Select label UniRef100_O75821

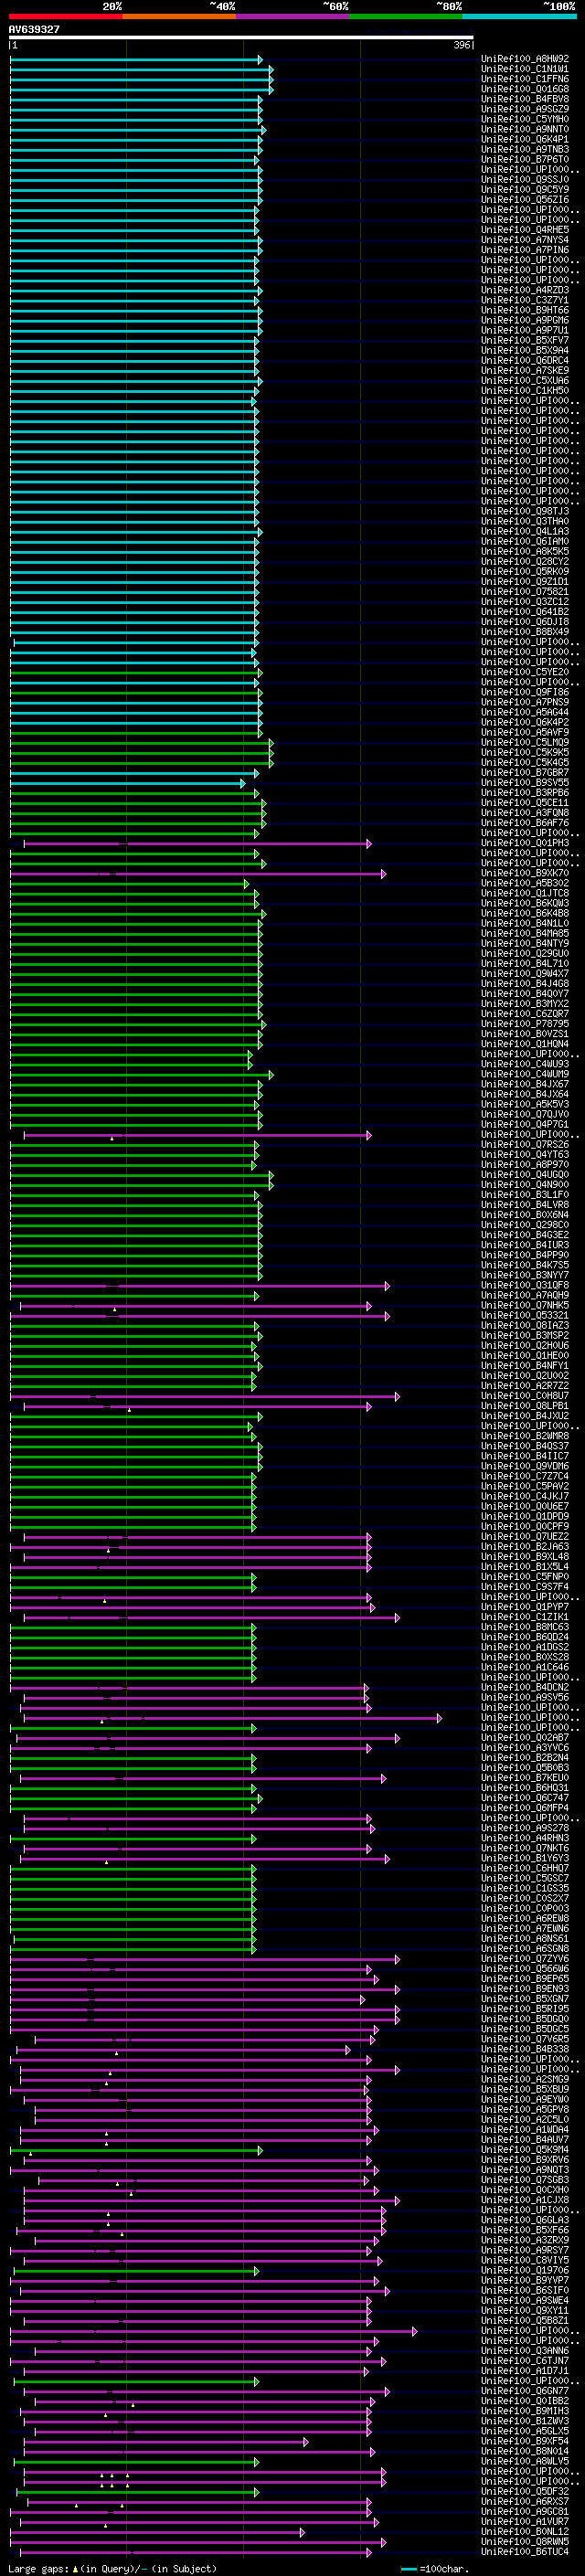click(525, 591)
